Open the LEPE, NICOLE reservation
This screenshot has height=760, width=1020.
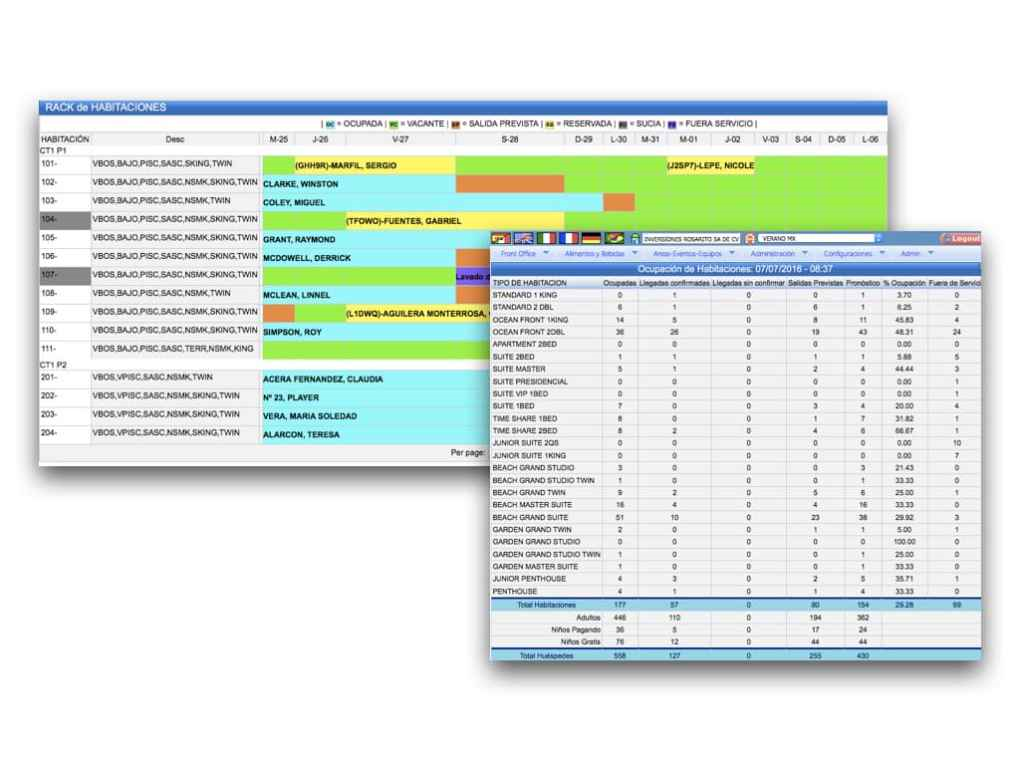tap(710, 165)
